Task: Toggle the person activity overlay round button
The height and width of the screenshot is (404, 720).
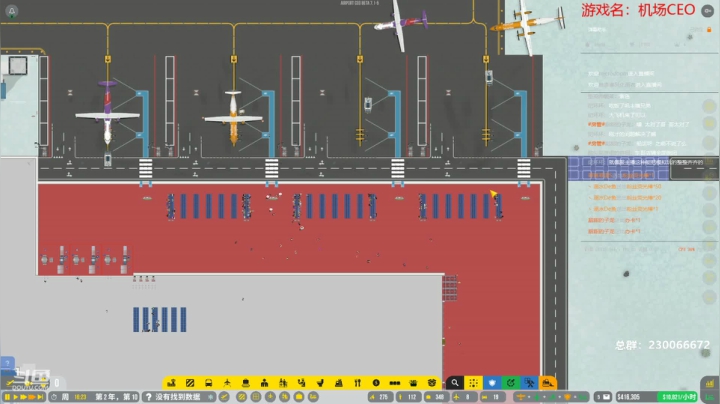Action: click(x=285, y=397)
